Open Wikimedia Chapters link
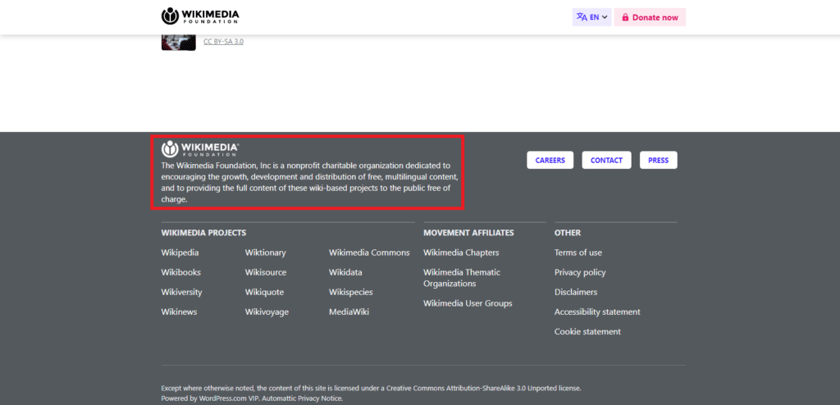Viewport: 840px width, 405px height. pyautogui.click(x=461, y=253)
